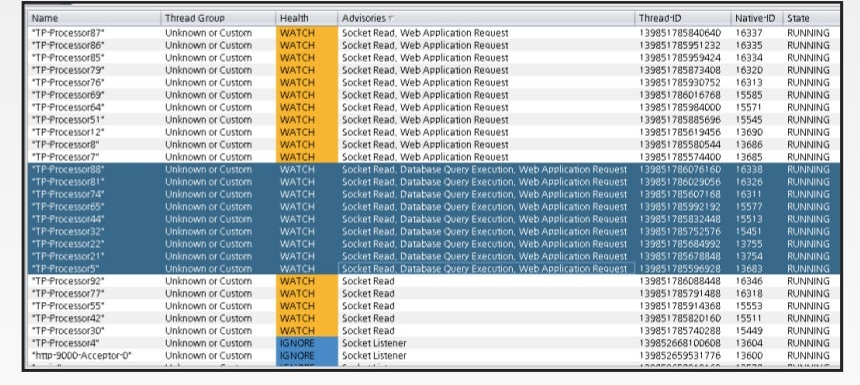This screenshot has height=385, width=860.
Task: Click Native-ID 15449
Action: 749,331
